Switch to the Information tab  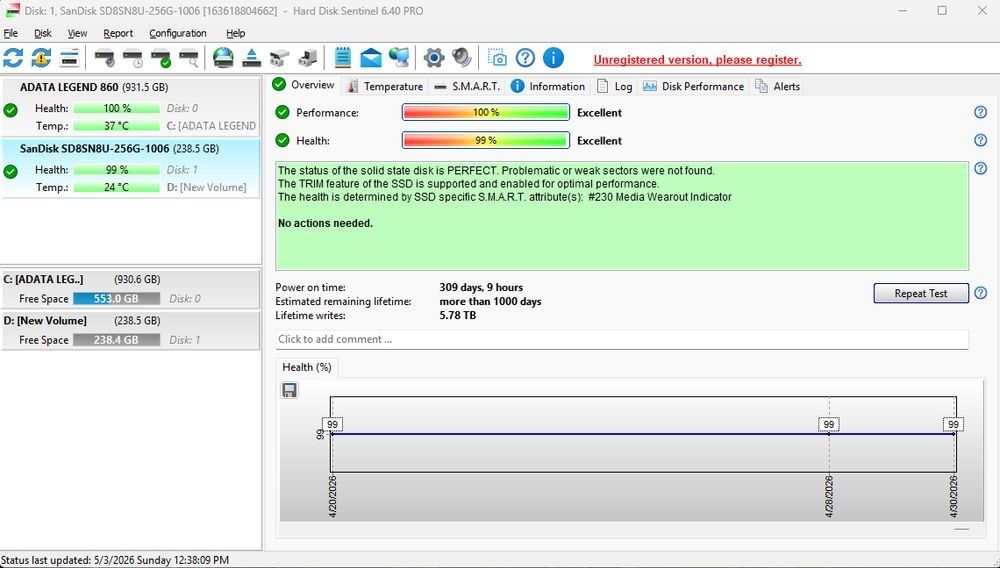(548, 86)
